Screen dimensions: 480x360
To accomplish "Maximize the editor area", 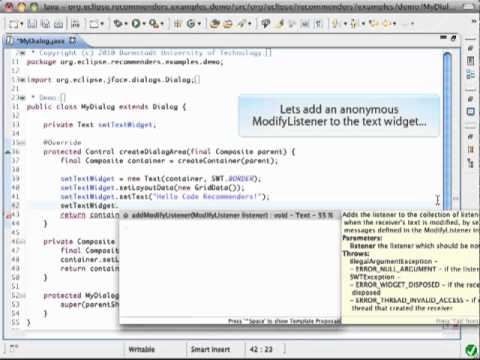I will [x=453, y=38].
